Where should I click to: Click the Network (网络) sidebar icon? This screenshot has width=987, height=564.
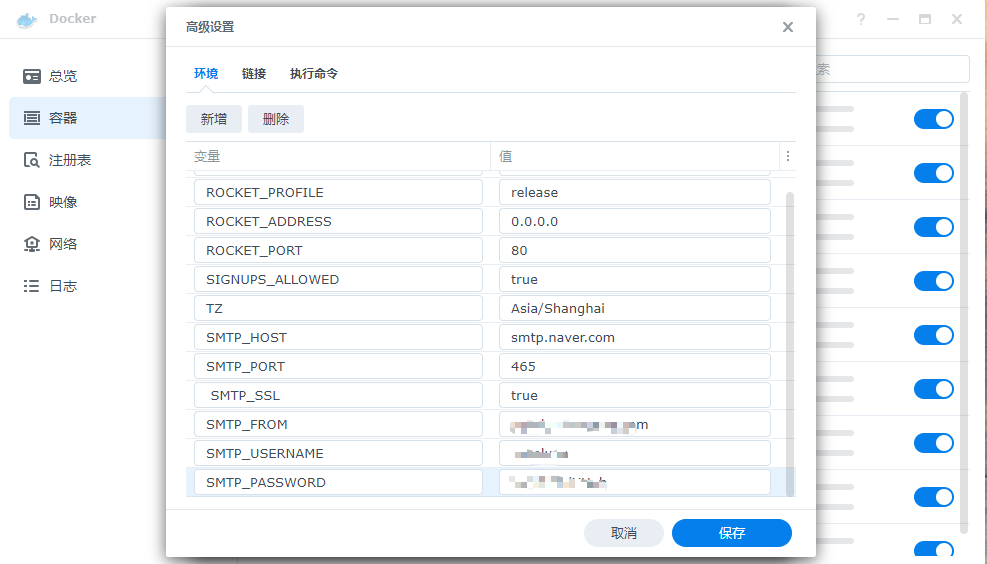point(32,244)
